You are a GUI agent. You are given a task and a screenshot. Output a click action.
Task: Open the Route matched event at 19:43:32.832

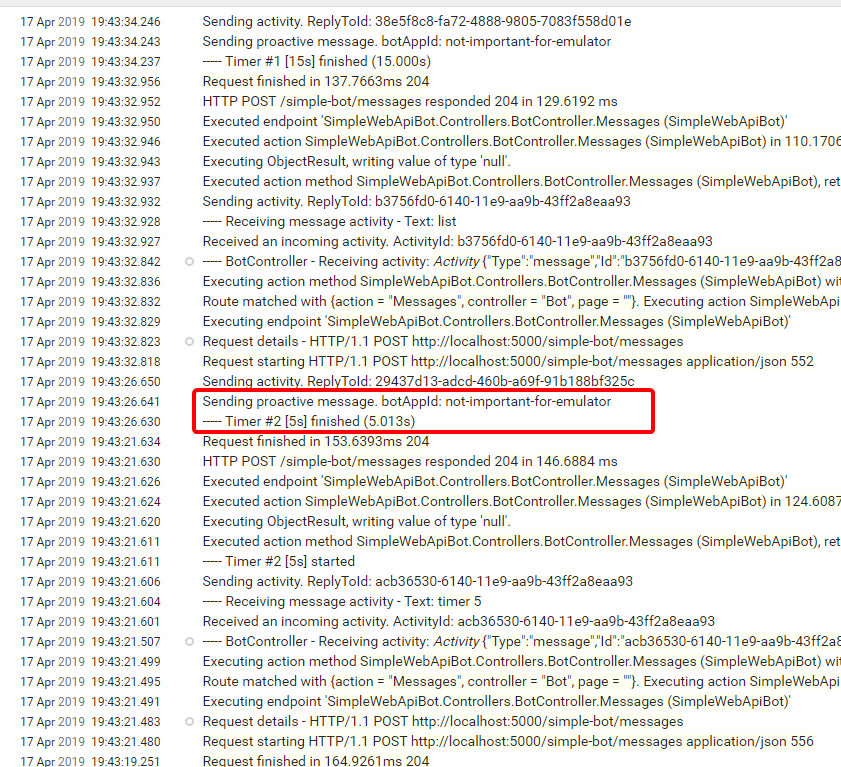tap(521, 301)
